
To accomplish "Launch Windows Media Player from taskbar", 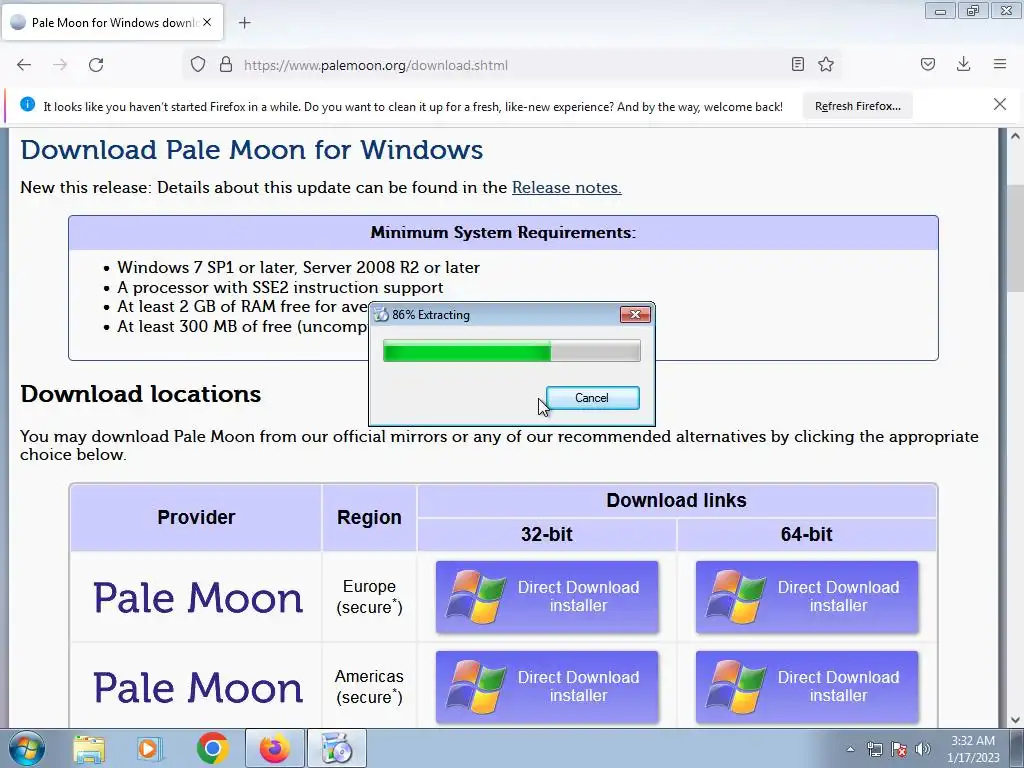I will pyautogui.click(x=150, y=748).
